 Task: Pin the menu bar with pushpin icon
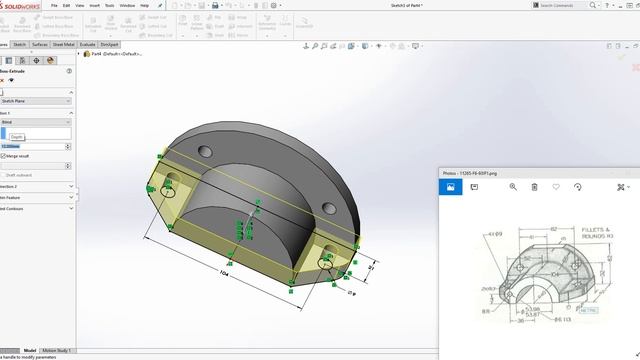[x=160, y=6]
